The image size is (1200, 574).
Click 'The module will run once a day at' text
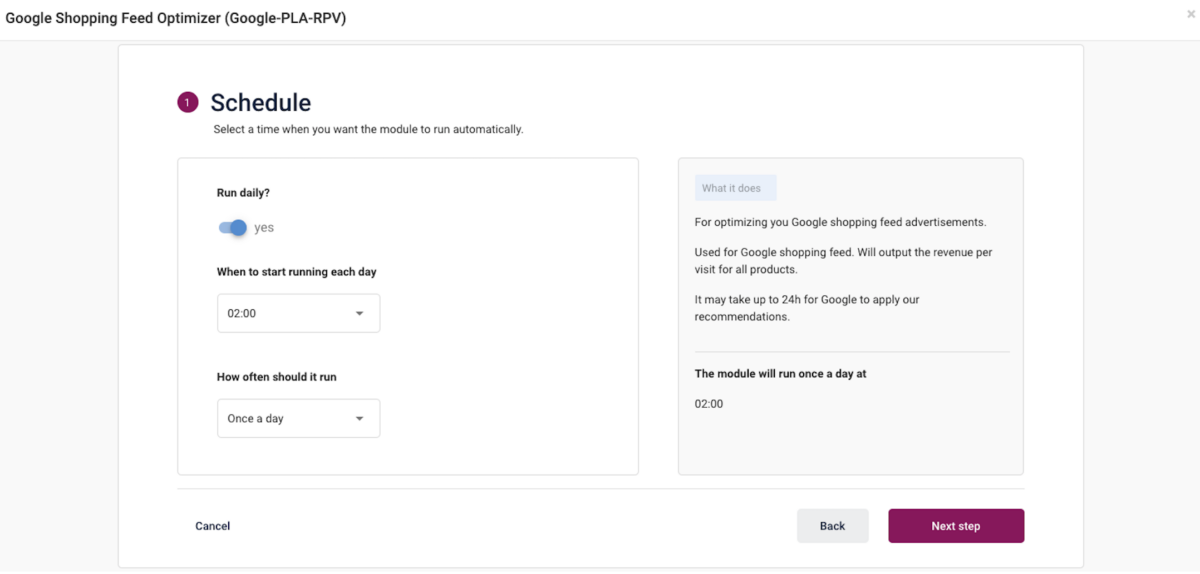tap(781, 374)
